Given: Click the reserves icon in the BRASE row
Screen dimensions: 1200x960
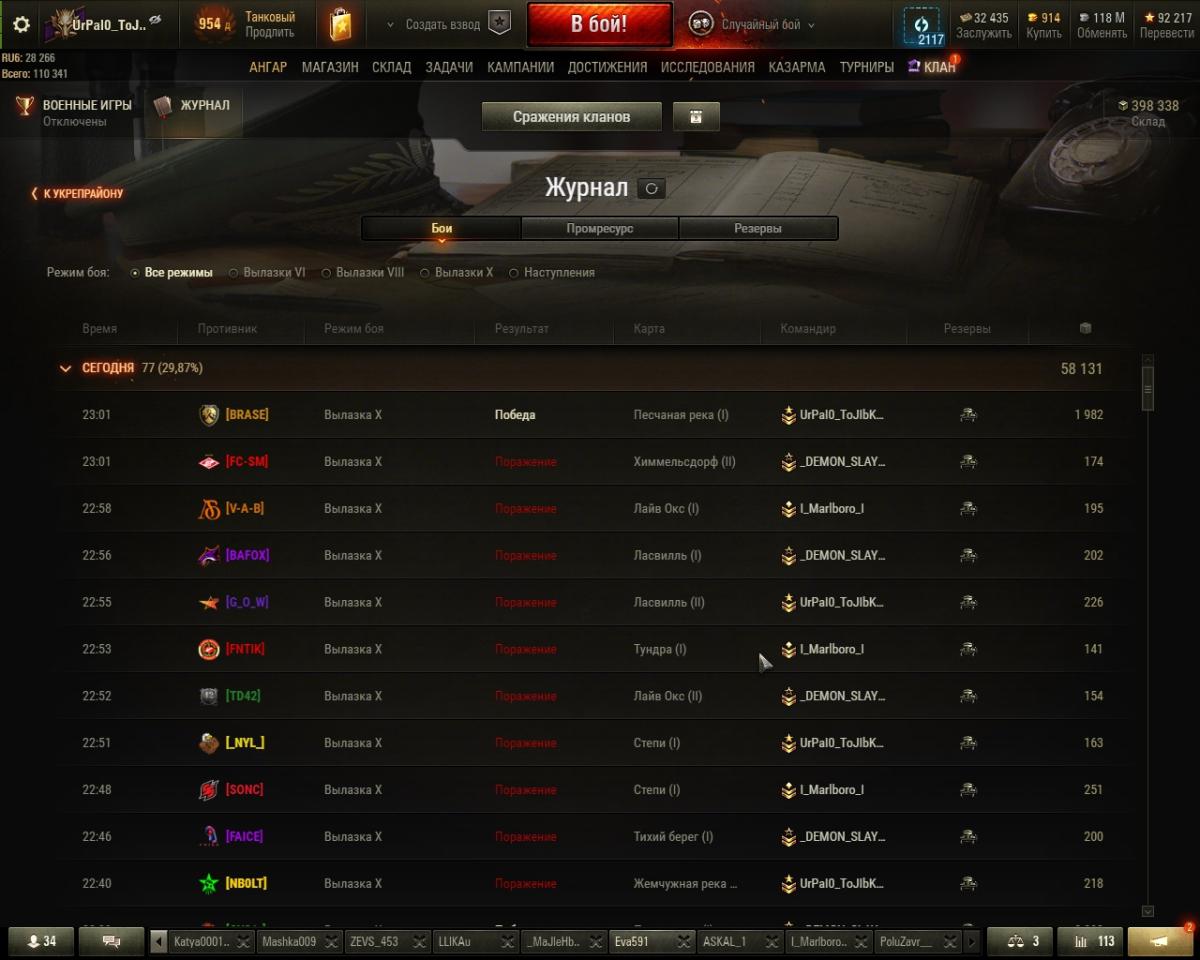Looking at the screenshot, I should click(967, 415).
